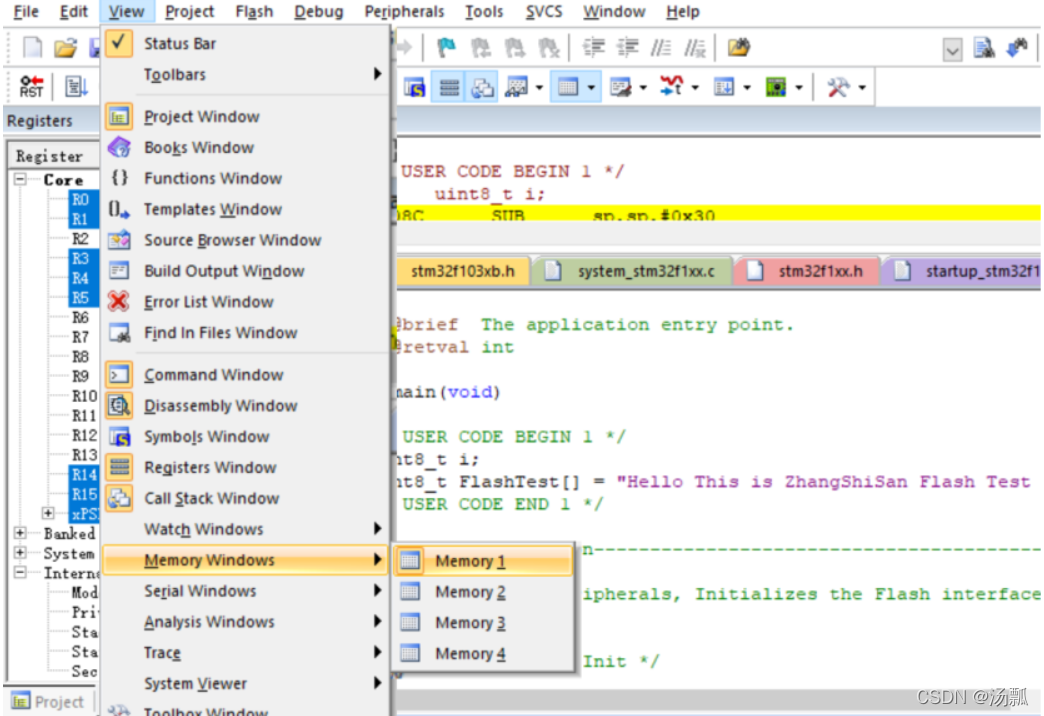Click the Registers Window toolbar icon
This screenshot has height=716, width=1044.
click(449, 87)
